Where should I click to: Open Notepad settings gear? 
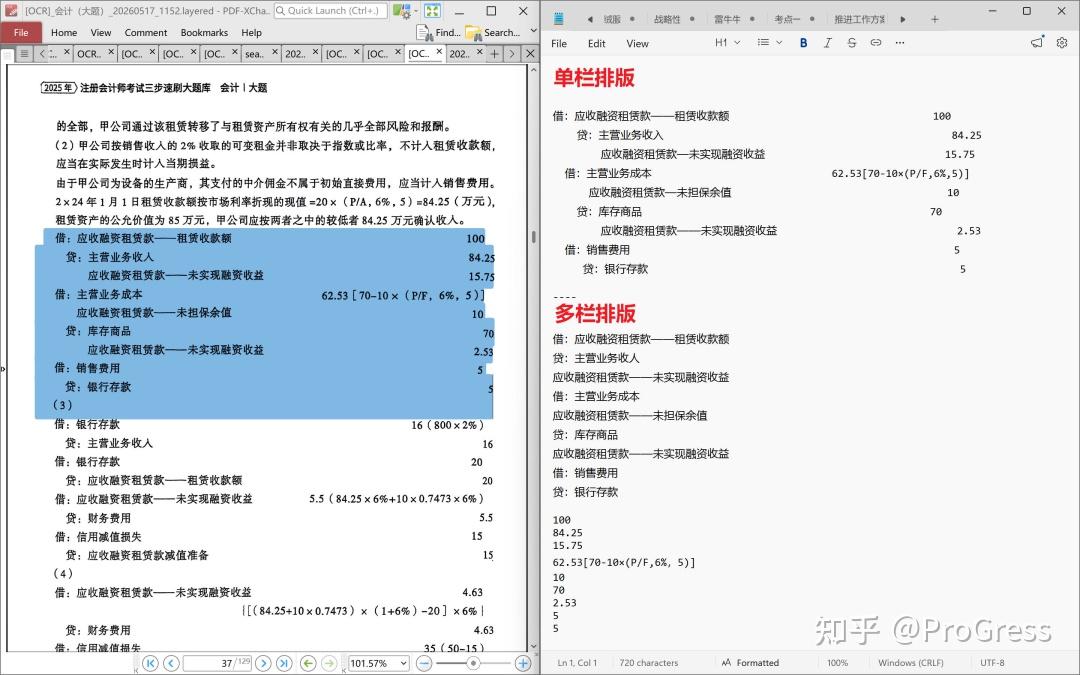(1062, 42)
